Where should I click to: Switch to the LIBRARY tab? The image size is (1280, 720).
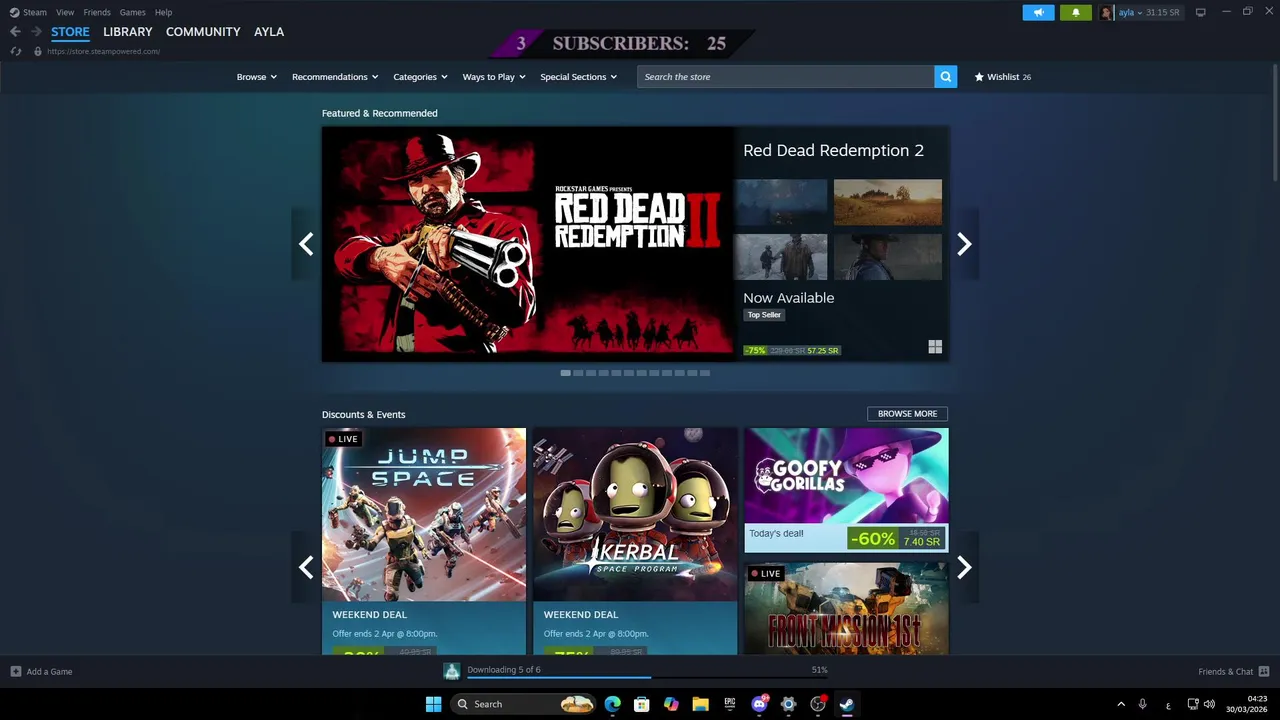(128, 32)
